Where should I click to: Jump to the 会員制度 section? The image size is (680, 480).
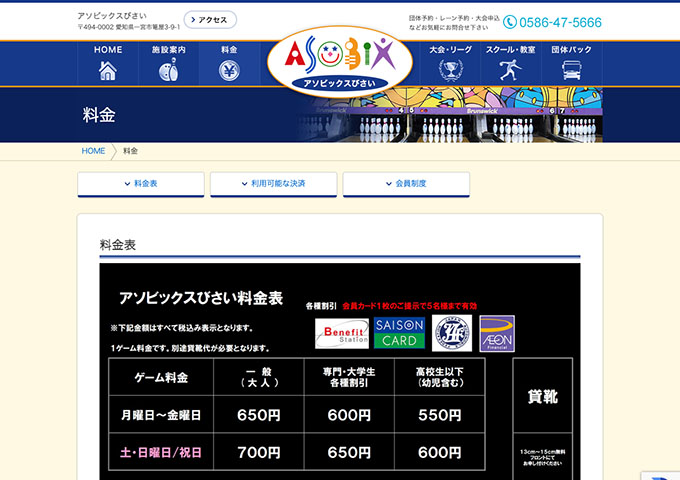coord(406,184)
